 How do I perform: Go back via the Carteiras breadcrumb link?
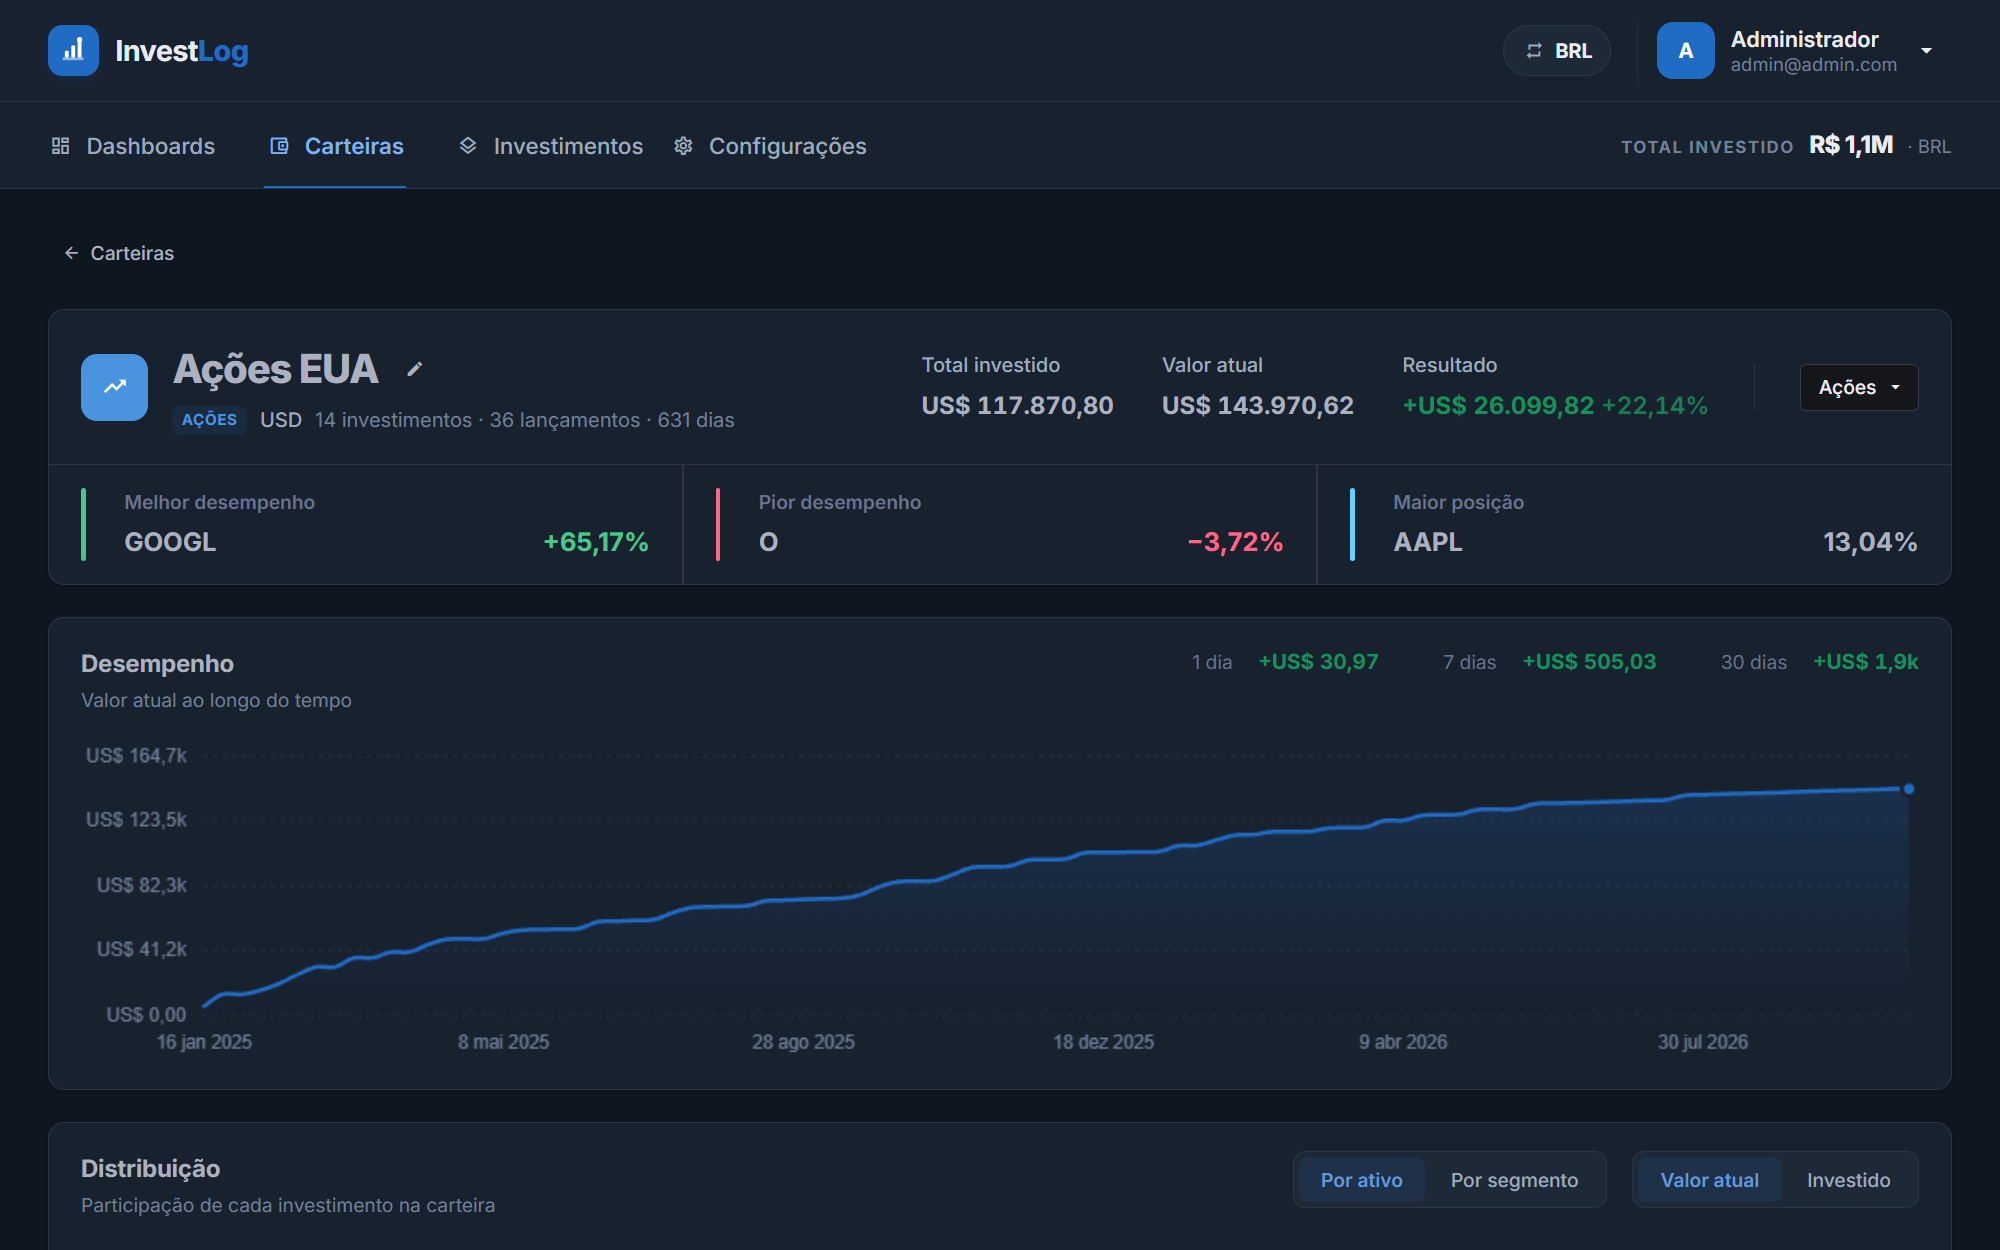119,253
